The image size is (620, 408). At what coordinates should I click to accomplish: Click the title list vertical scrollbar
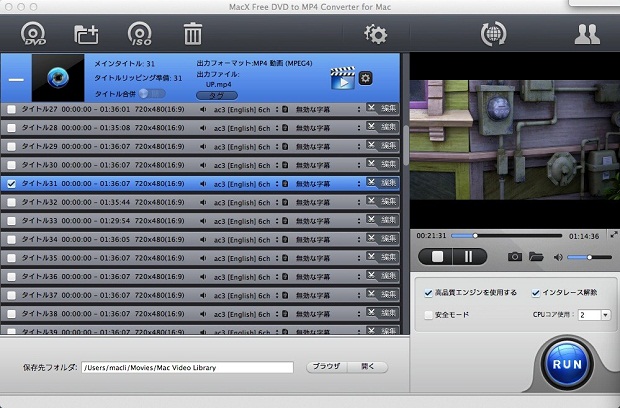click(406, 145)
